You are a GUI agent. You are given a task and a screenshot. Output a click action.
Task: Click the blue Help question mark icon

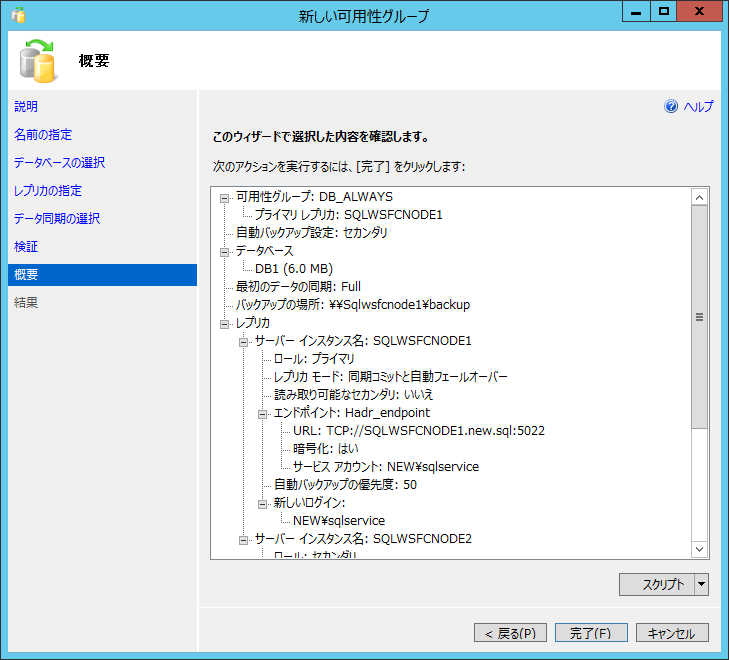click(x=671, y=107)
